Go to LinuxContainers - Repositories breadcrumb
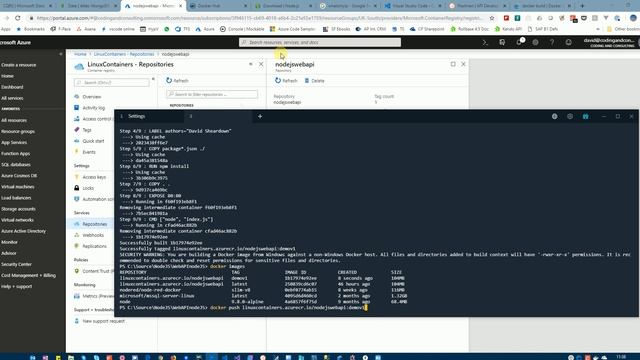 (124, 54)
